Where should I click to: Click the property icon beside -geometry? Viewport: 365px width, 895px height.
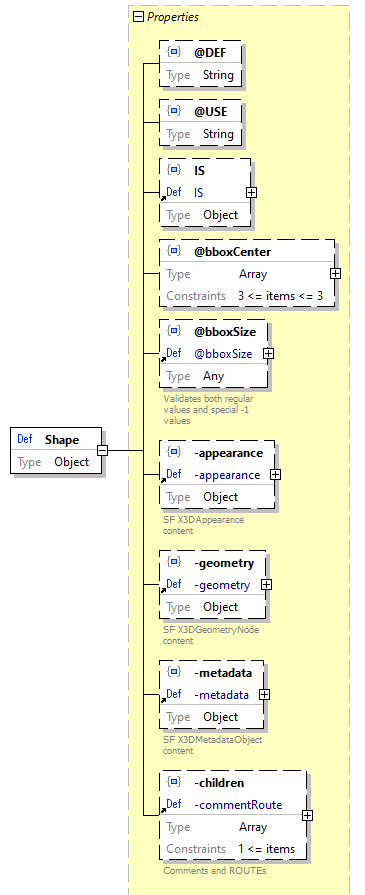coord(174,562)
